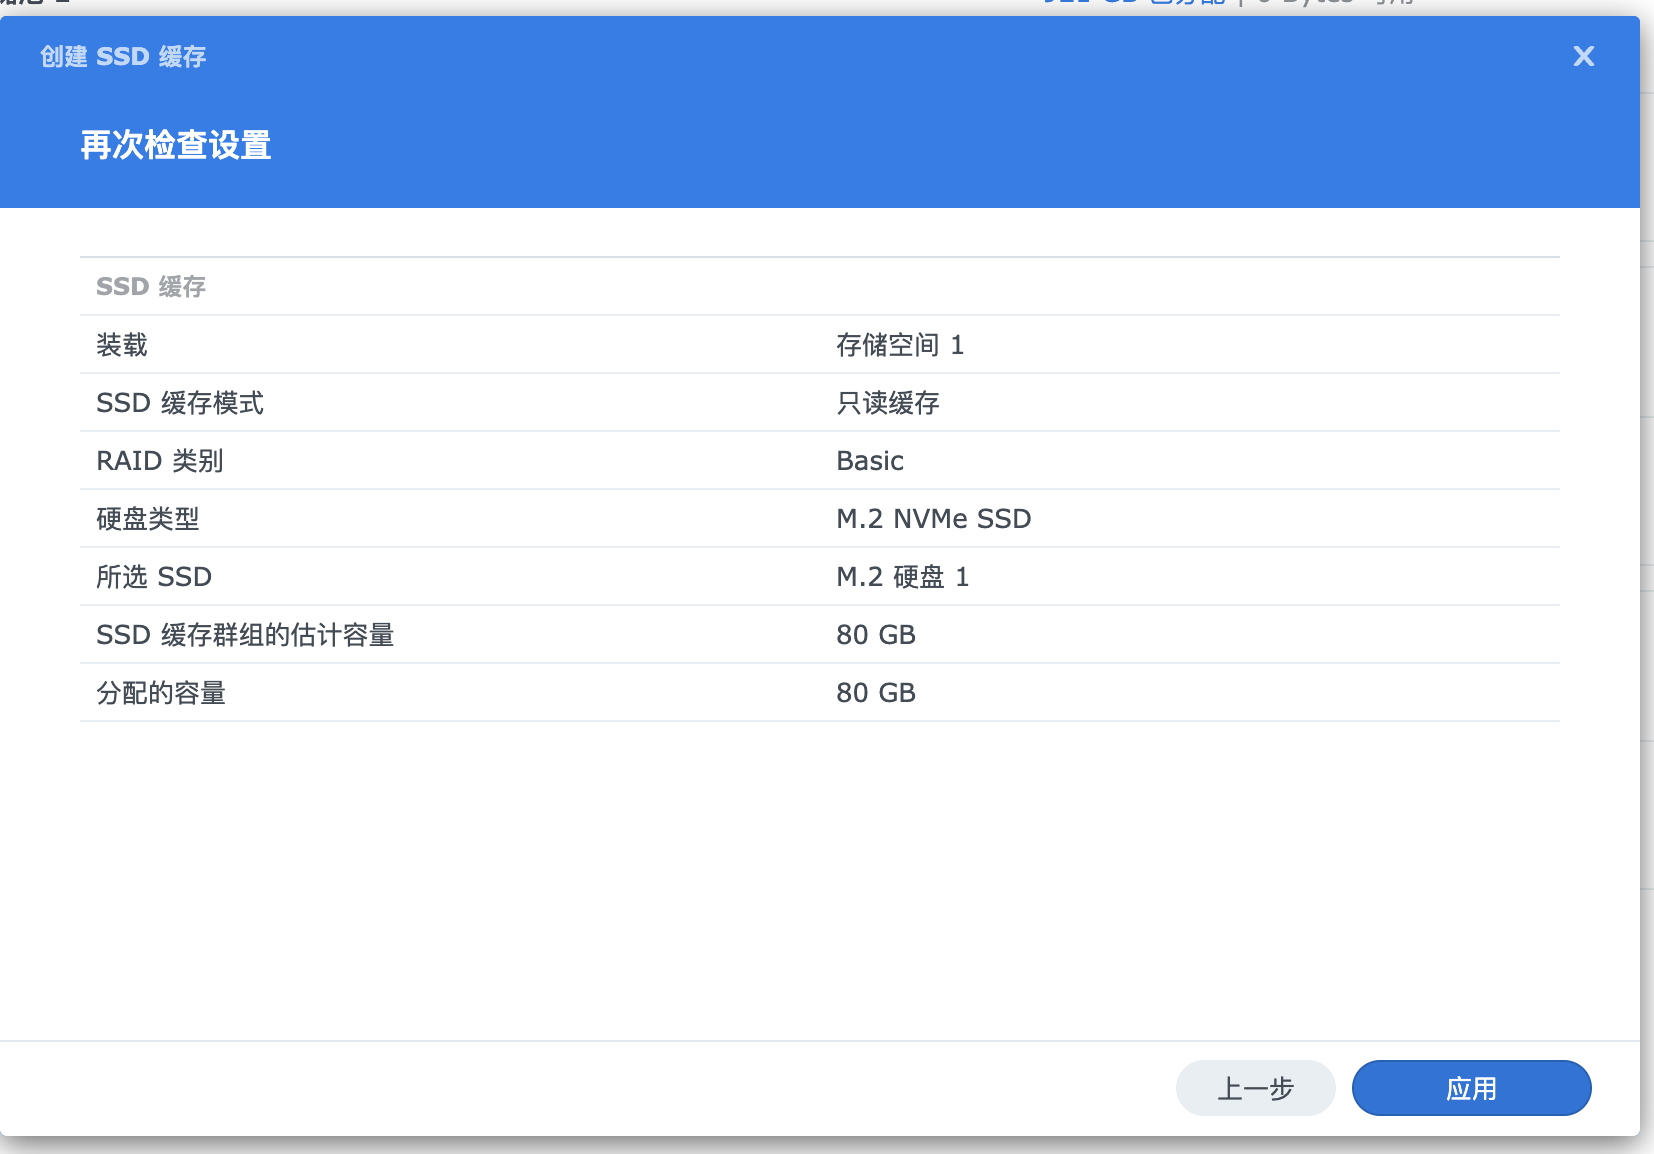Close the Create SSD cache dialog
Image resolution: width=1654 pixels, height=1154 pixels.
click(1583, 56)
